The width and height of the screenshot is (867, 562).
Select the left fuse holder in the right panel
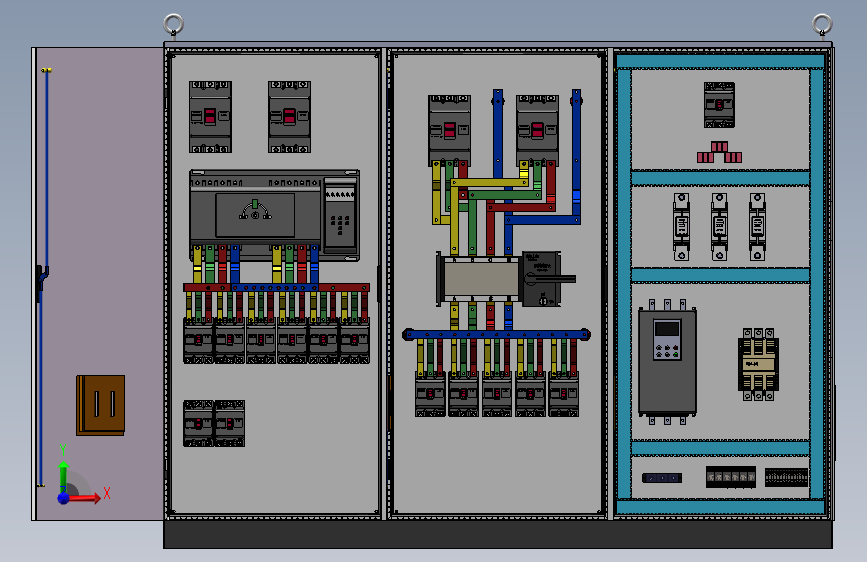(681, 226)
